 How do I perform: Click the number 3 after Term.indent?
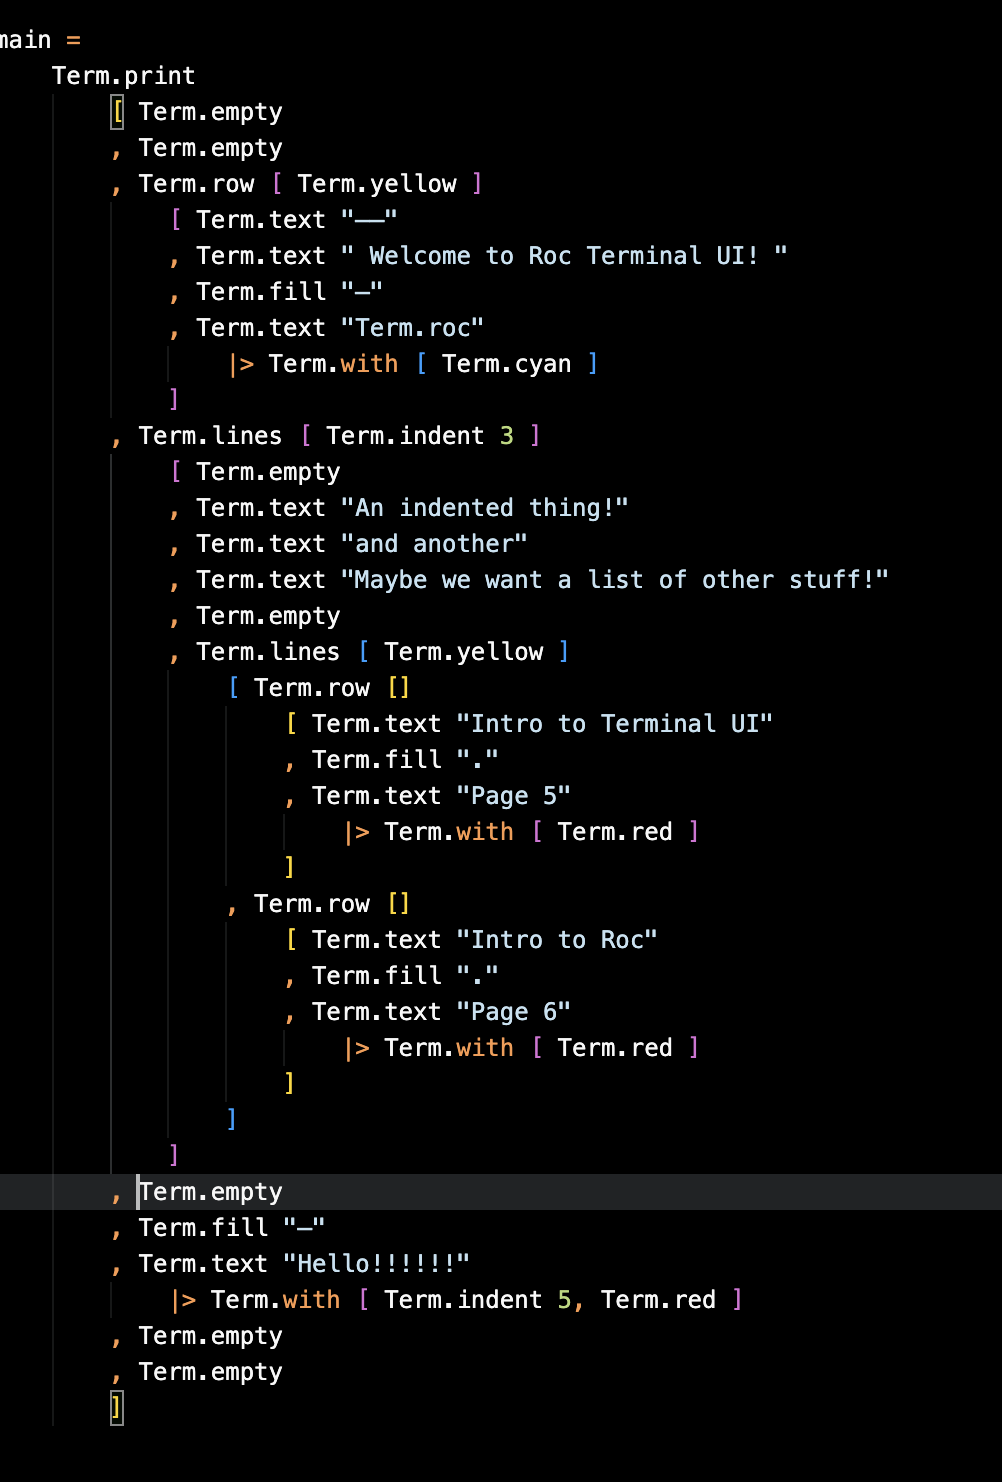(x=507, y=436)
